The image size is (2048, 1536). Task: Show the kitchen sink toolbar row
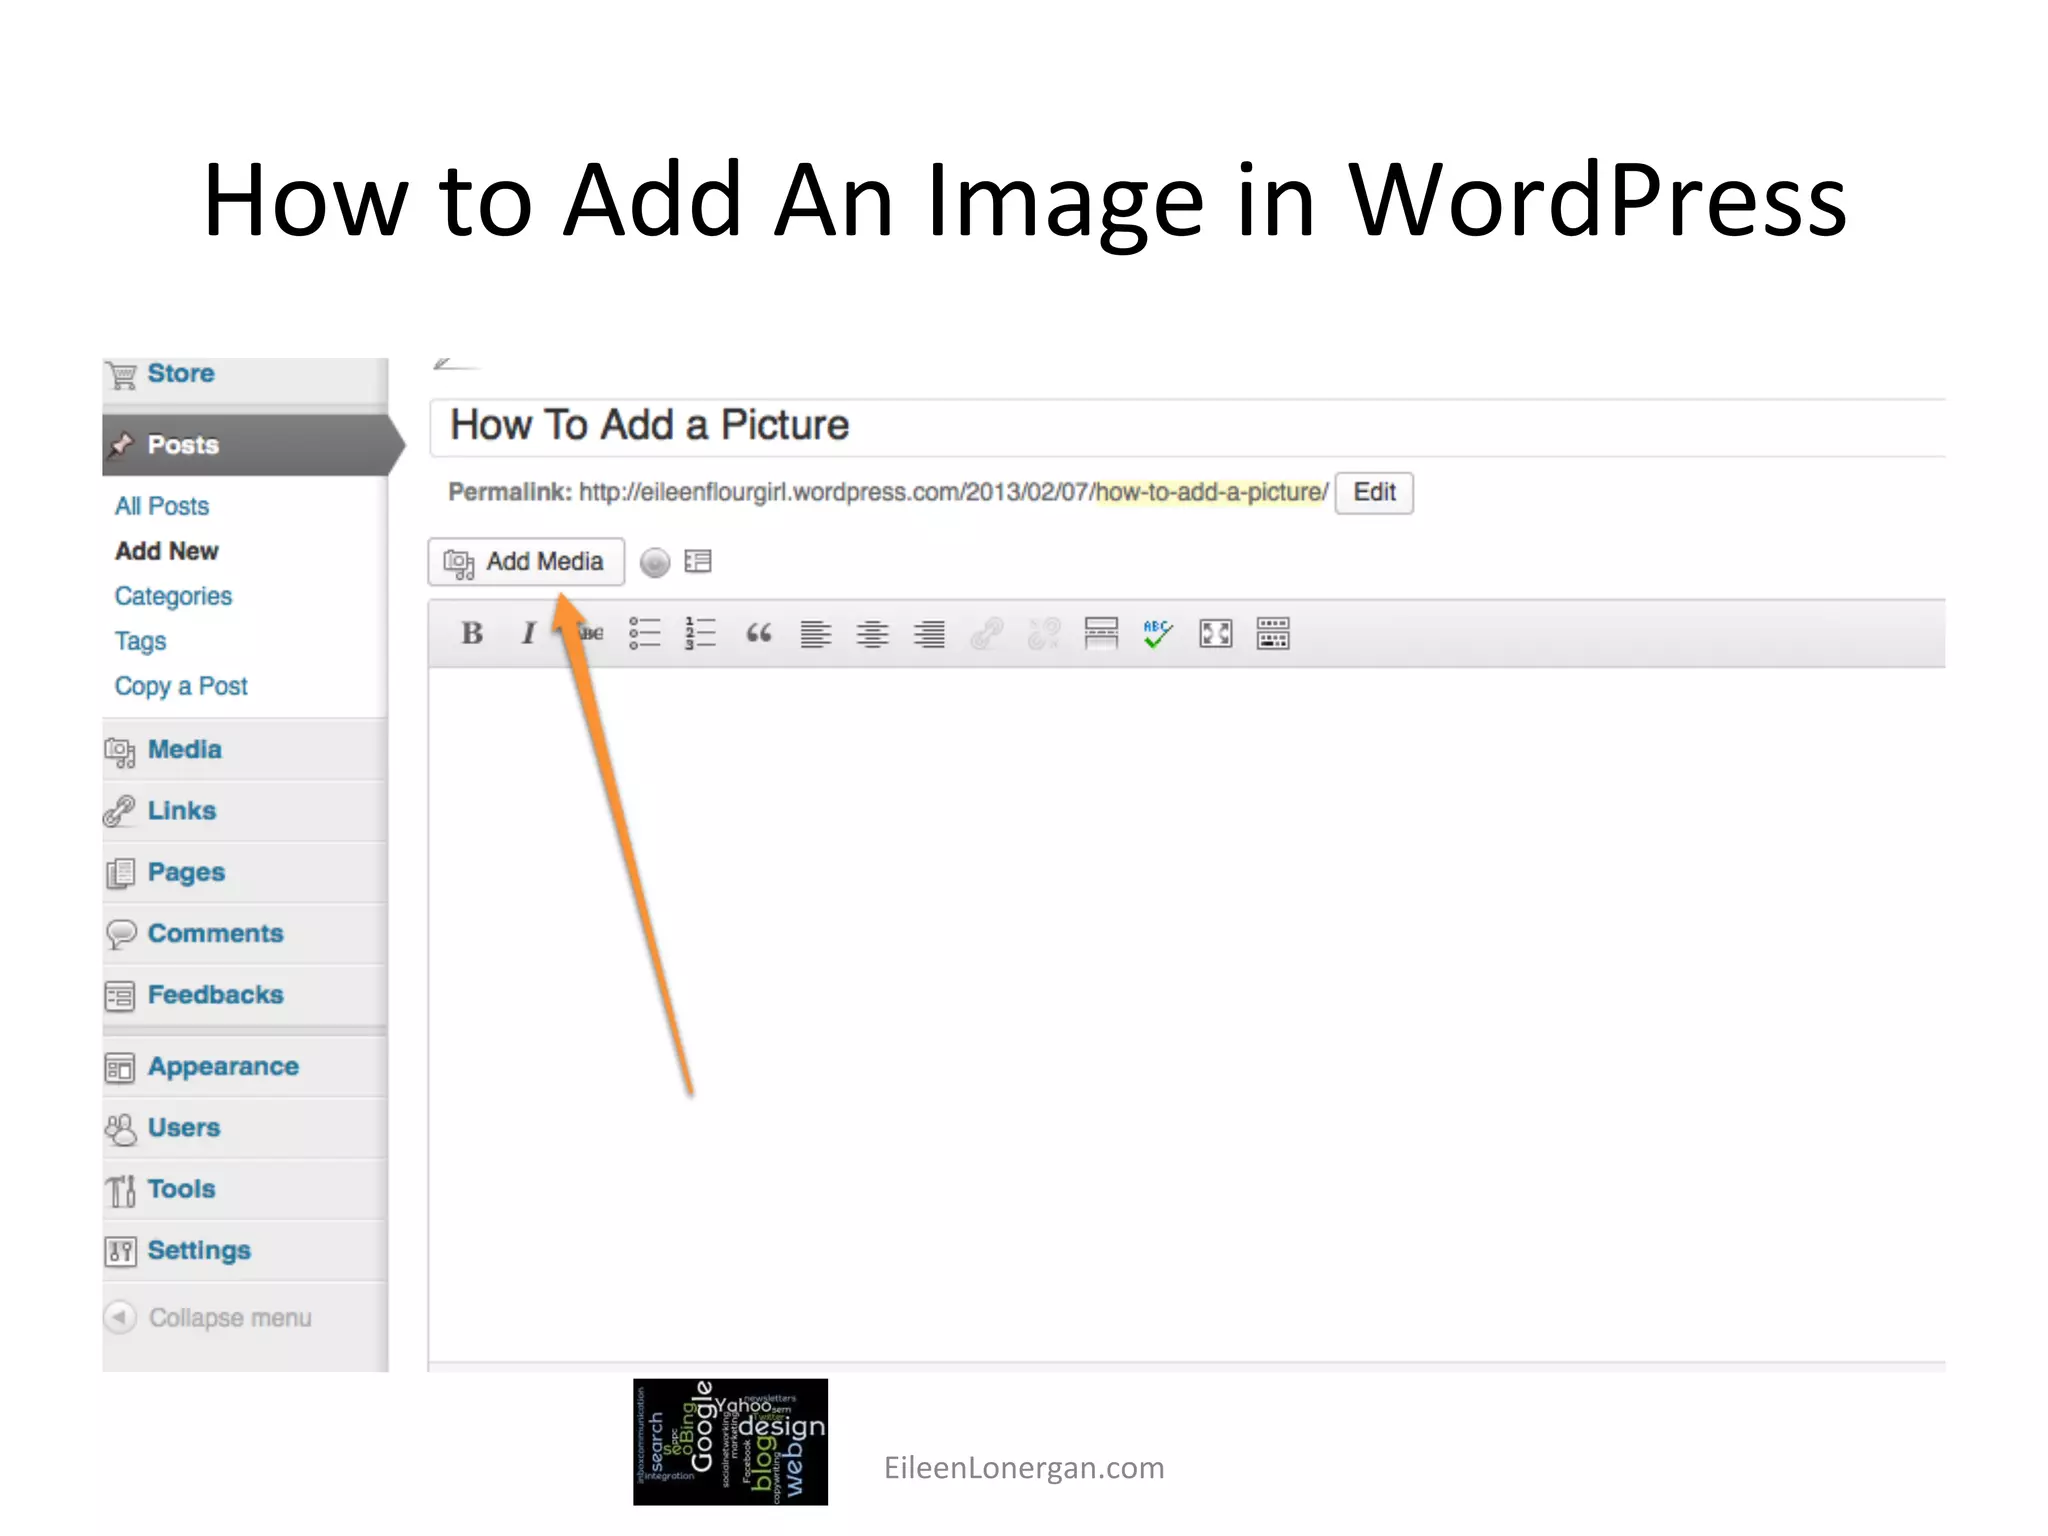[1273, 634]
